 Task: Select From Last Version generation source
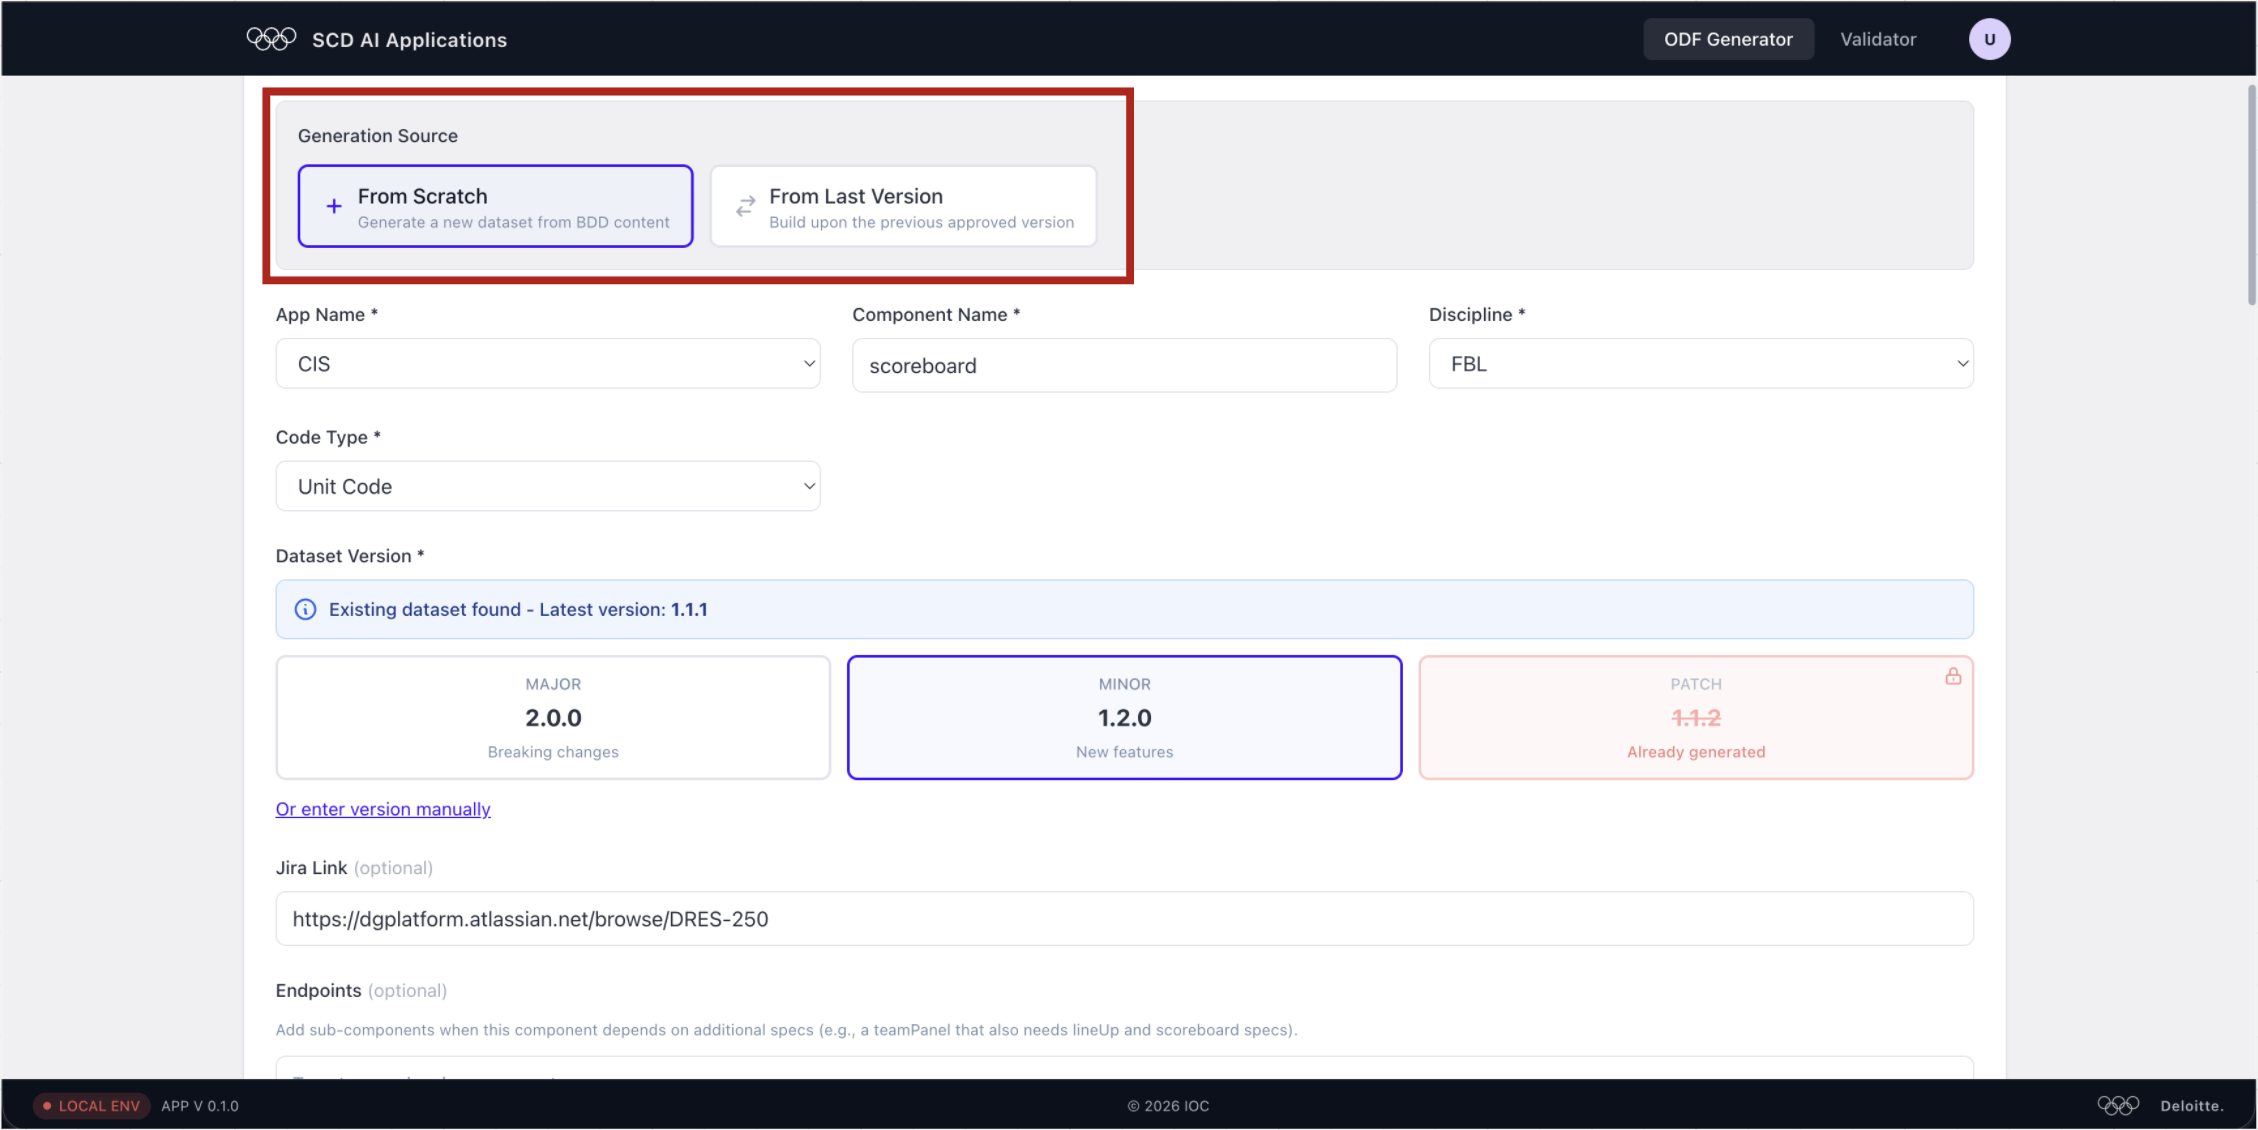click(x=903, y=206)
